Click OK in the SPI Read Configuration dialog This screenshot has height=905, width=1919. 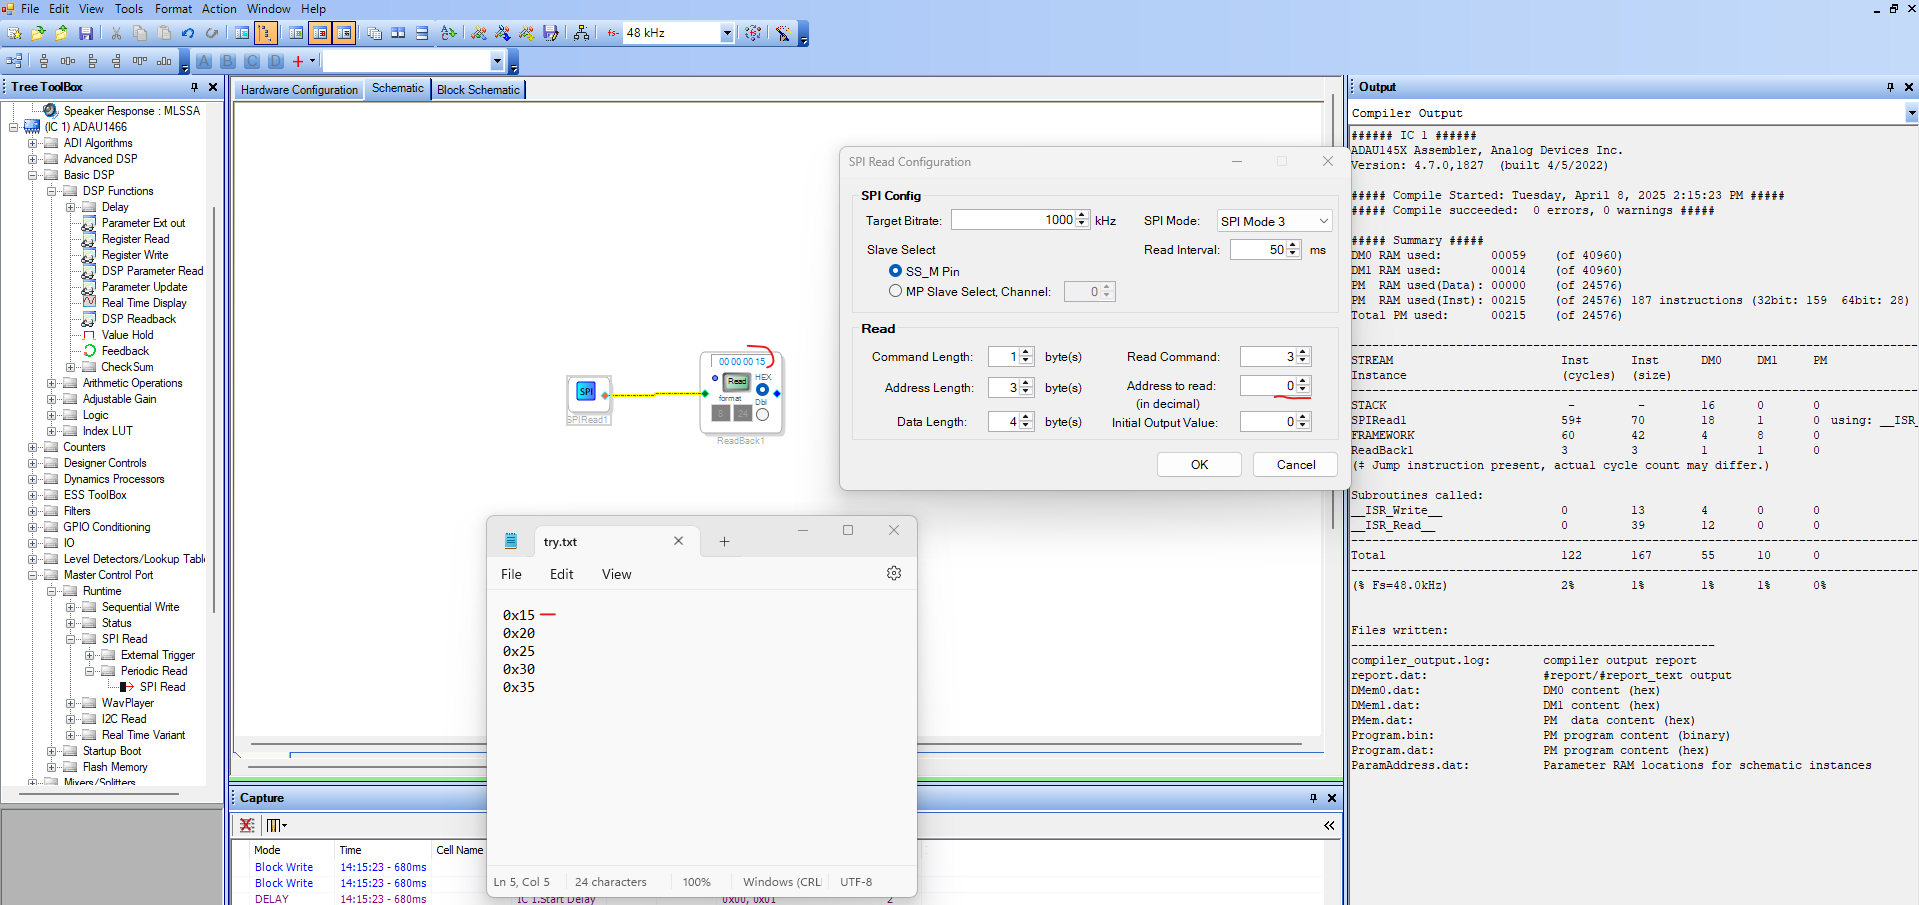[1199, 465]
